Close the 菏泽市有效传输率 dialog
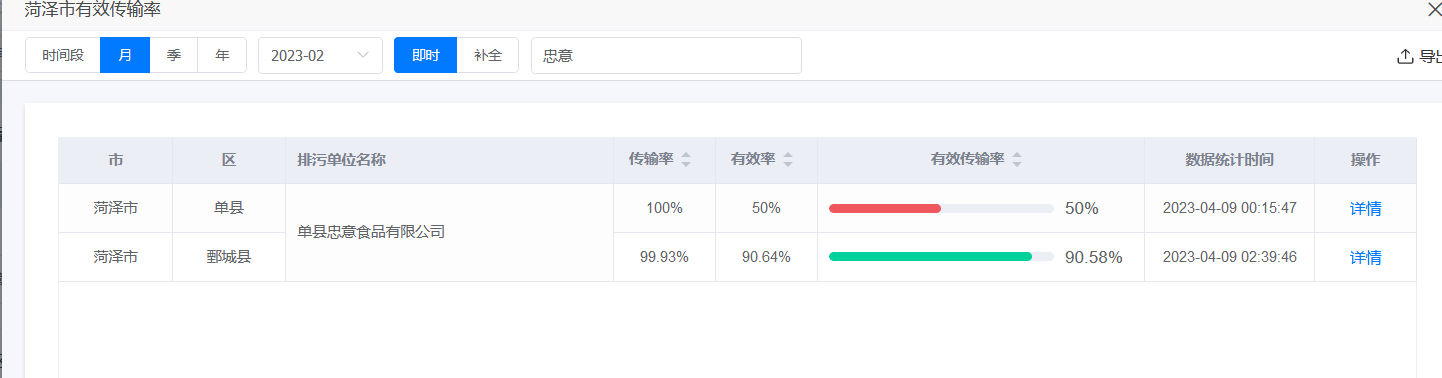The height and width of the screenshot is (378, 1442). (1434, 9)
